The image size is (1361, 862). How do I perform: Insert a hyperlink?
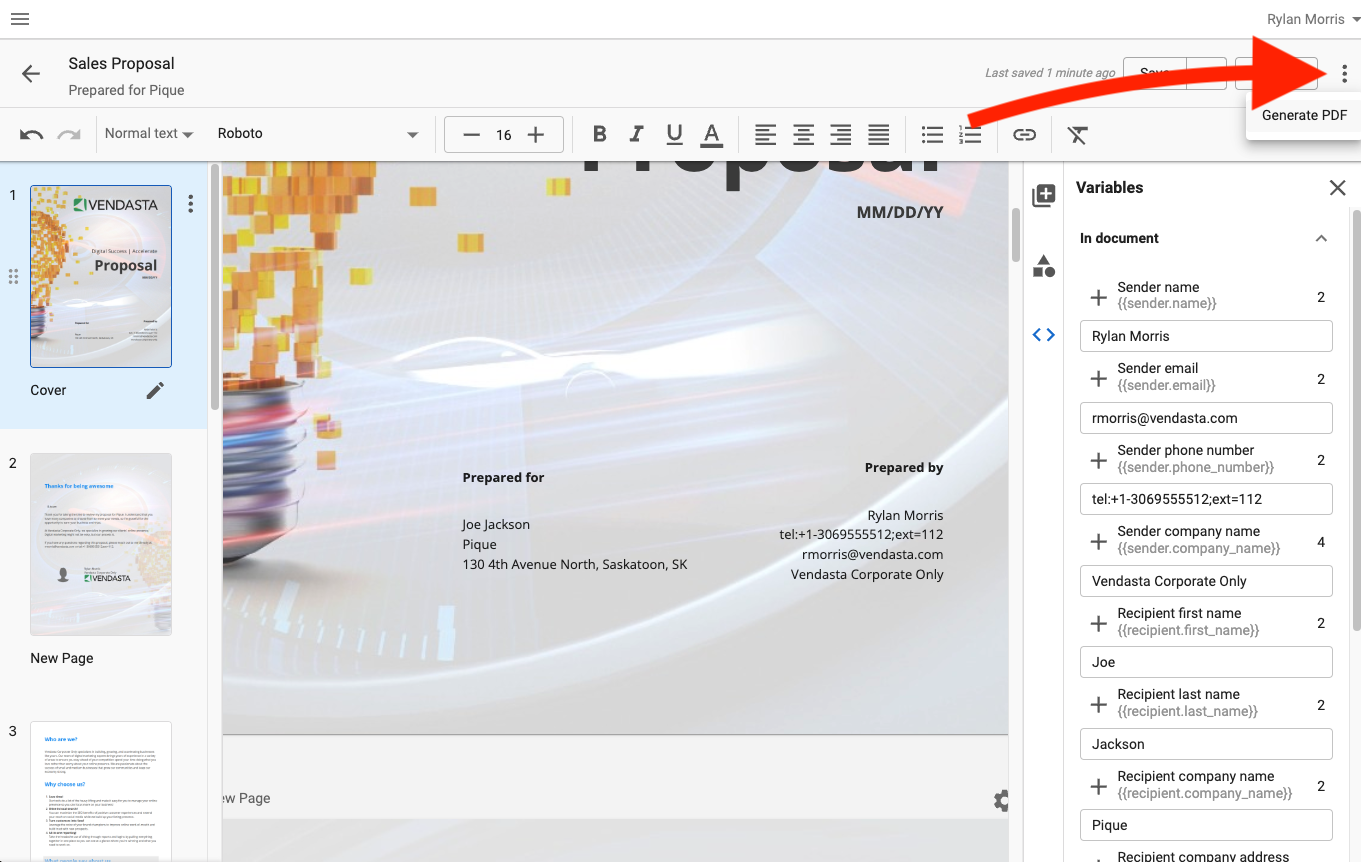pyautogui.click(x=1024, y=134)
